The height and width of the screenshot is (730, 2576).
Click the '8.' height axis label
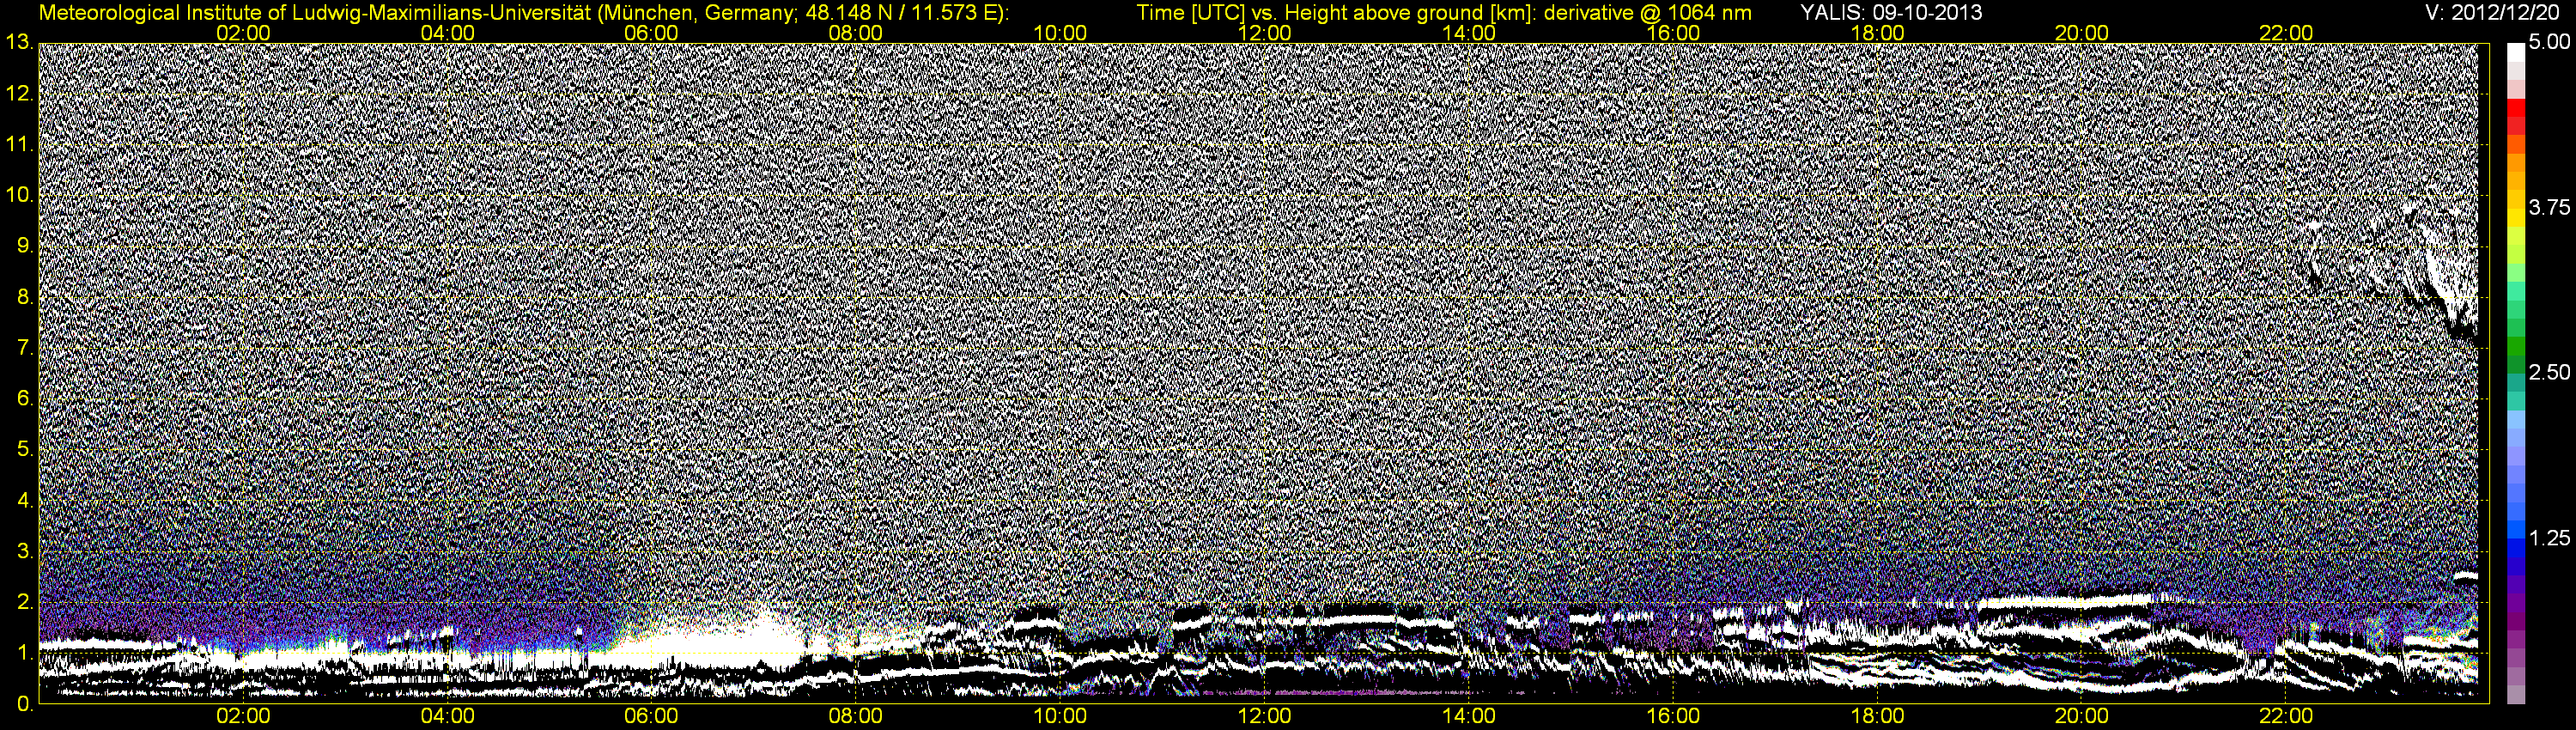[25, 297]
